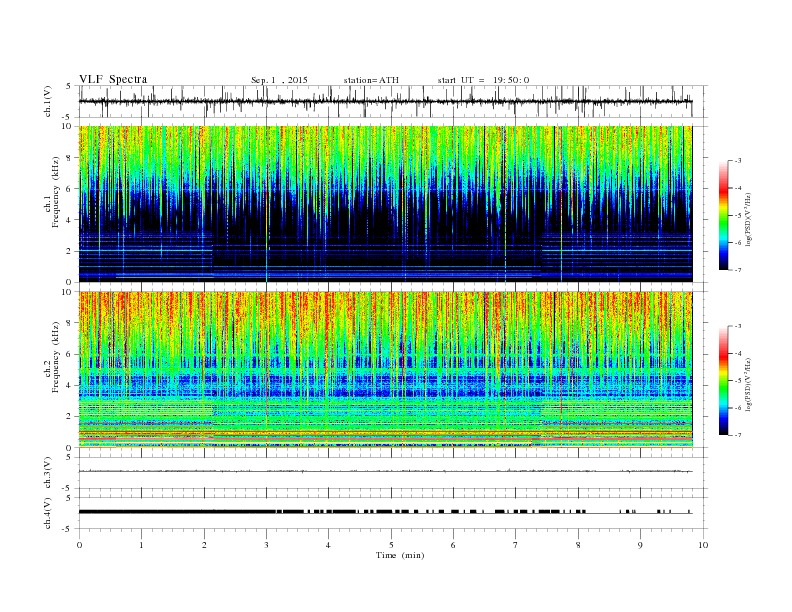Image resolution: width=792 pixels, height=612 pixels.
Task: Click the ch.2 spectrogram color bar
Action: point(724,381)
